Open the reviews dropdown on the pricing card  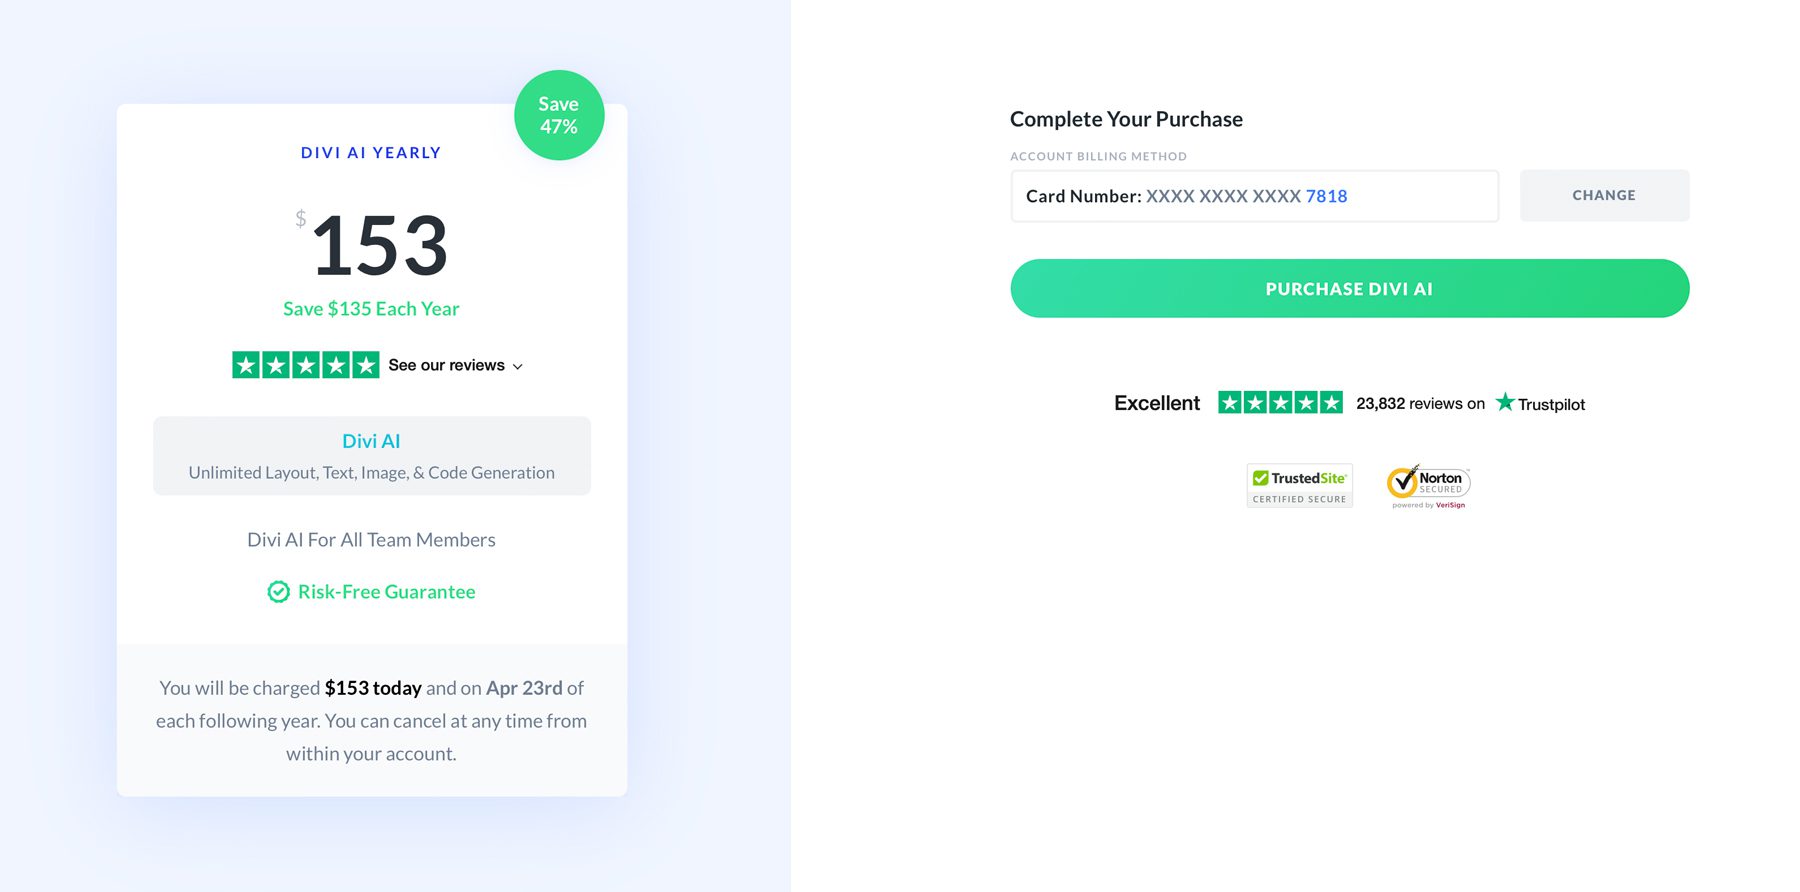pyautogui.click(x=446, y=365)
